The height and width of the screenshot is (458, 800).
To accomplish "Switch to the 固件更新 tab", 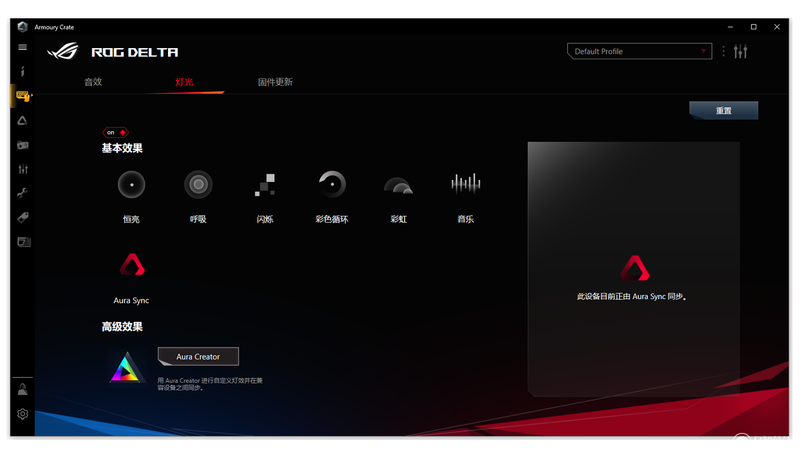I will [275, 82].
